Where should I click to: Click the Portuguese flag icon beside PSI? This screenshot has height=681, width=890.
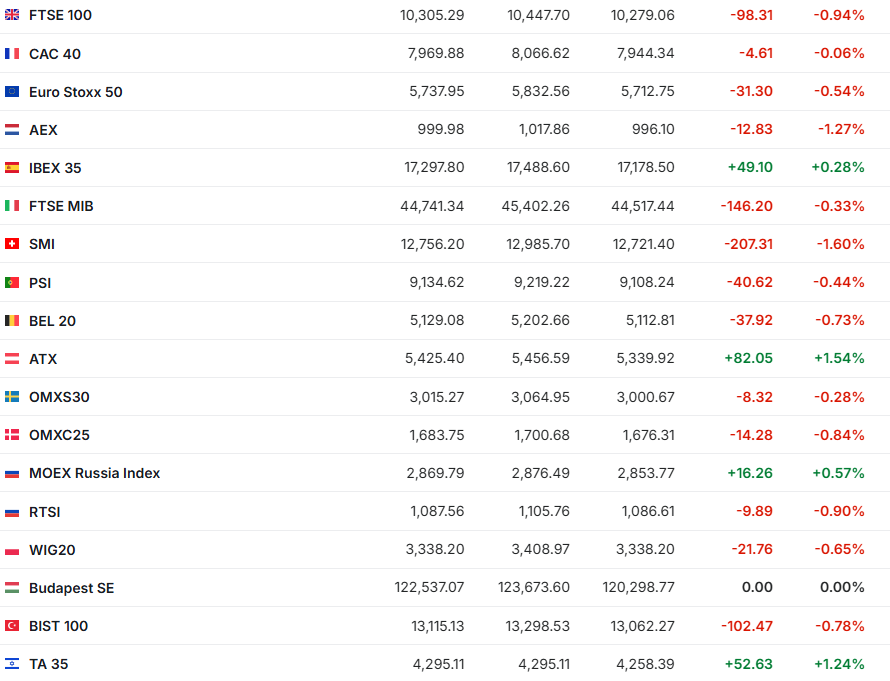12,283
